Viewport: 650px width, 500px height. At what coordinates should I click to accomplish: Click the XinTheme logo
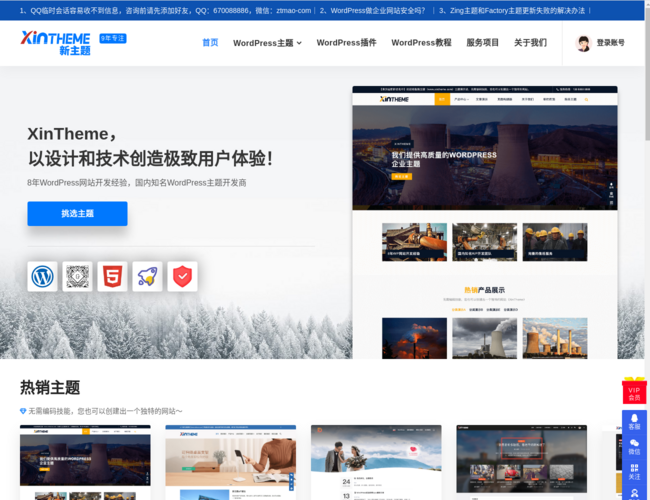56,43
